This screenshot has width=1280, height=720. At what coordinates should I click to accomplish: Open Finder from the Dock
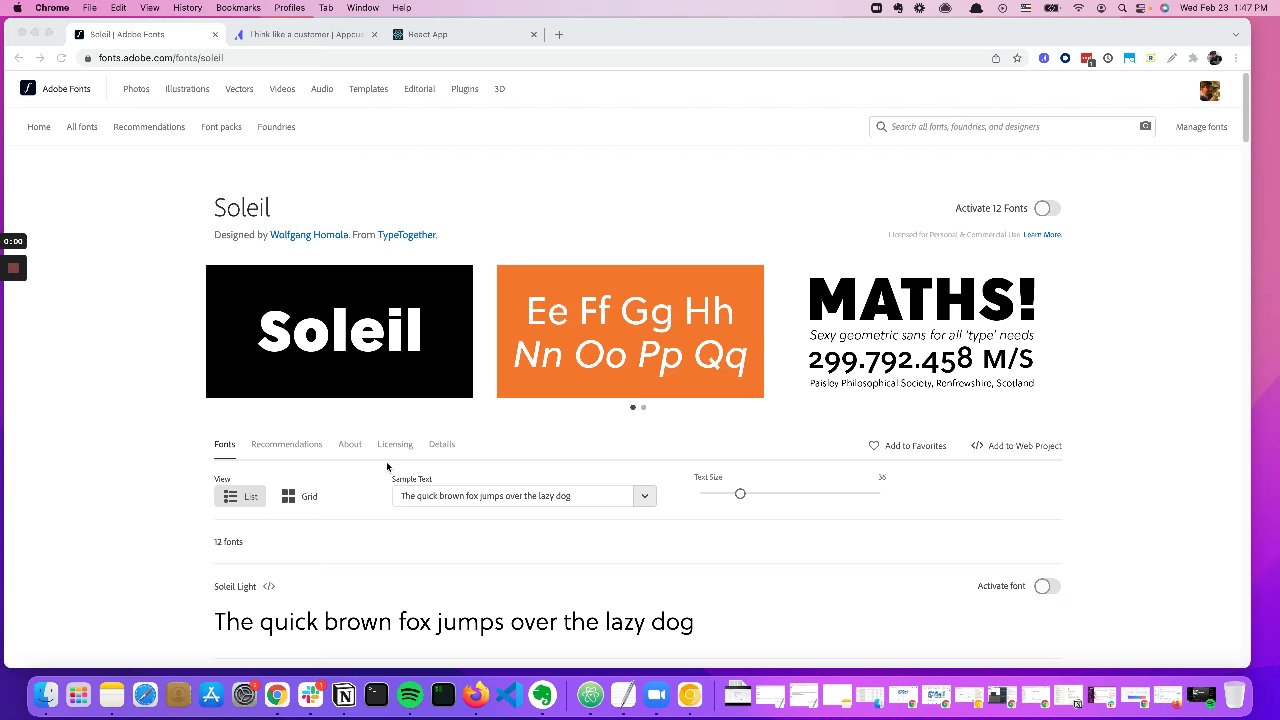46,694
